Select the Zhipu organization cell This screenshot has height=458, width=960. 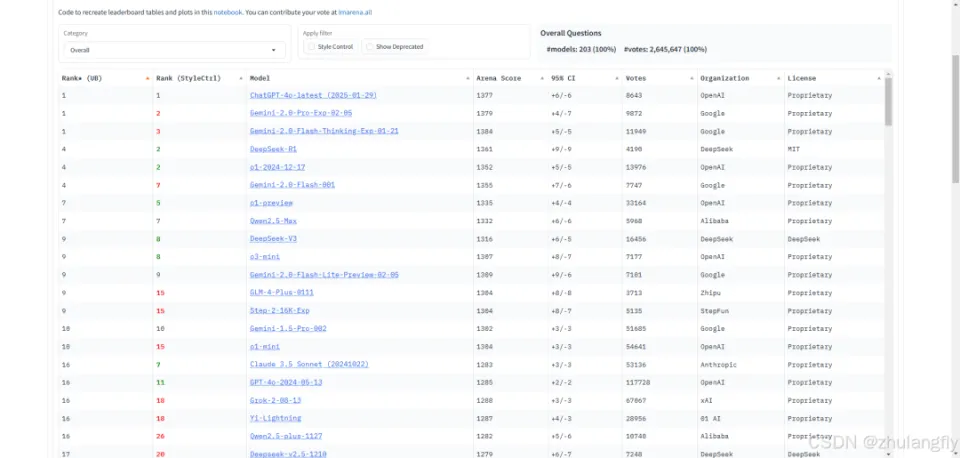(710, 293)
